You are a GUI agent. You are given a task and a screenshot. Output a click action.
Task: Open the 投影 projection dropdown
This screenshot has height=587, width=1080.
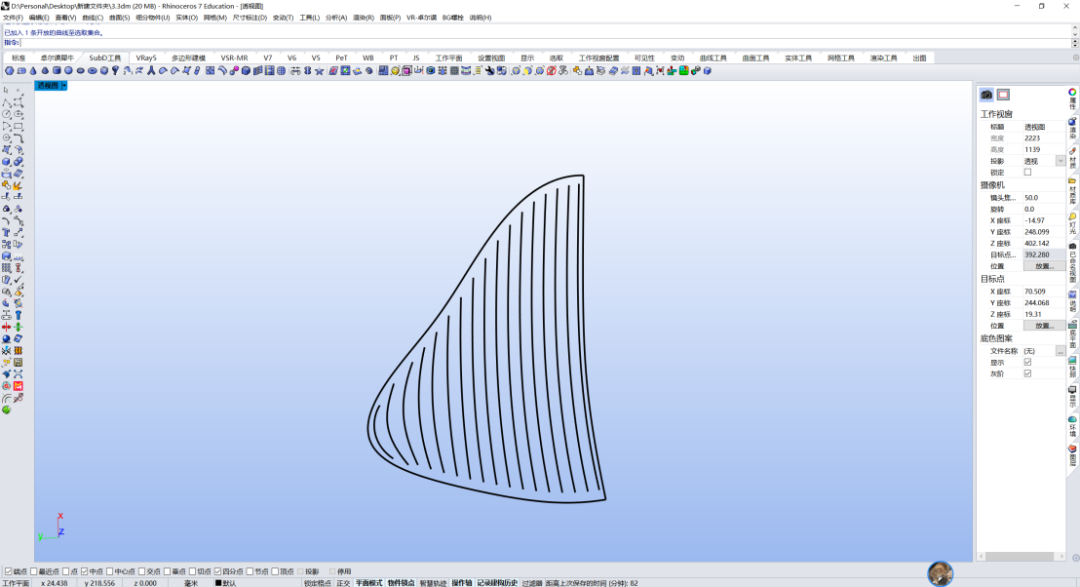(1060, 161)
